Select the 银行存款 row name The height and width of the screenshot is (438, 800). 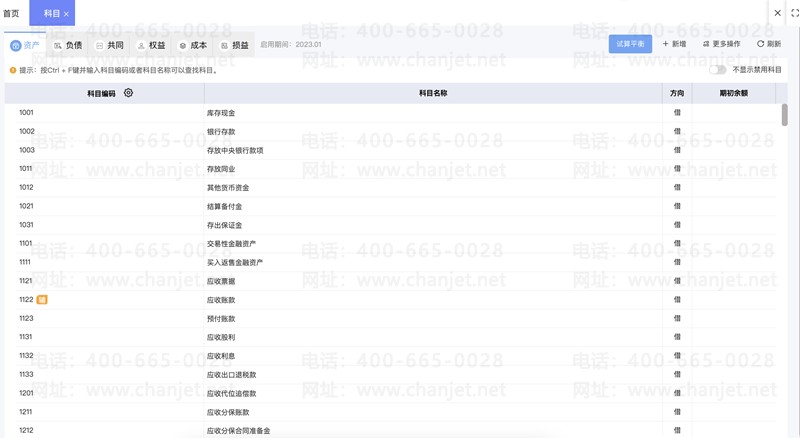(221, 132)
